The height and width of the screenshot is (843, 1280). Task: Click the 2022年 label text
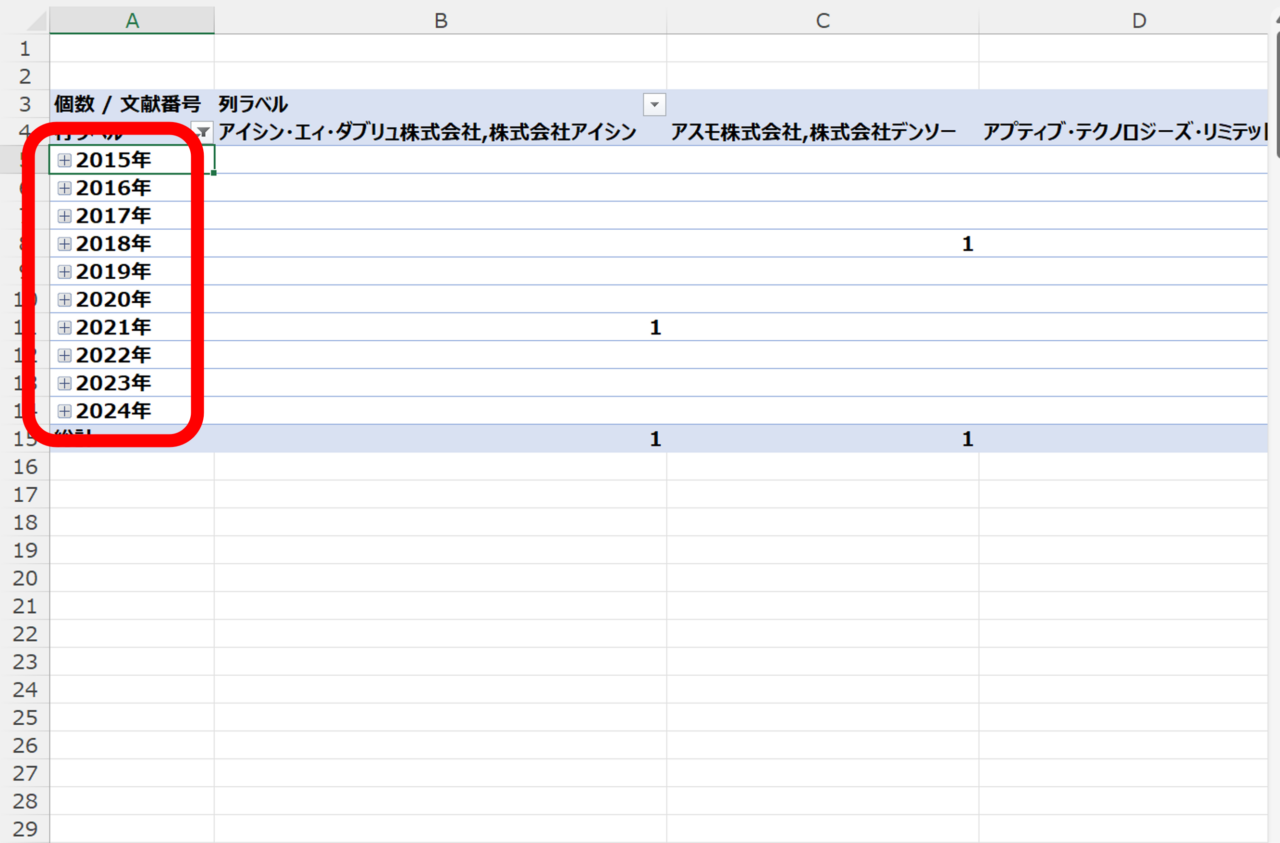113,355
